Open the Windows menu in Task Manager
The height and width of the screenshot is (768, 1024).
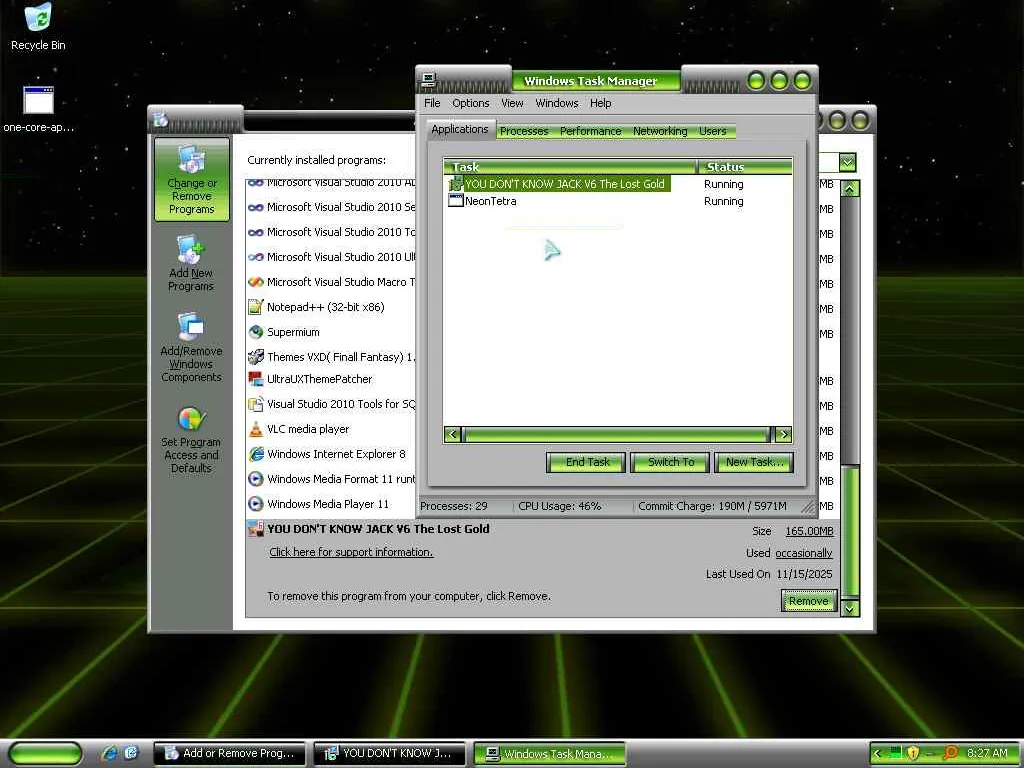coord(556,103)
